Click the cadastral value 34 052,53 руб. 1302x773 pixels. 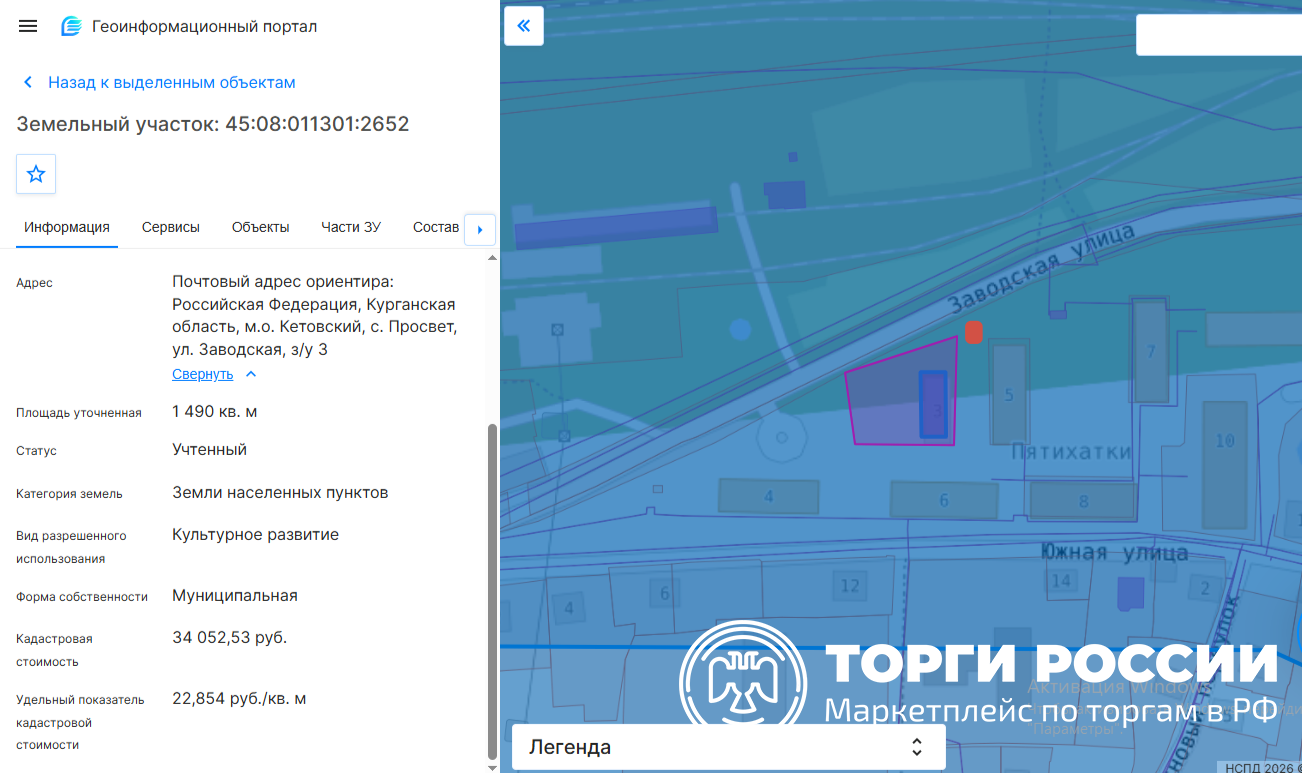229,638
